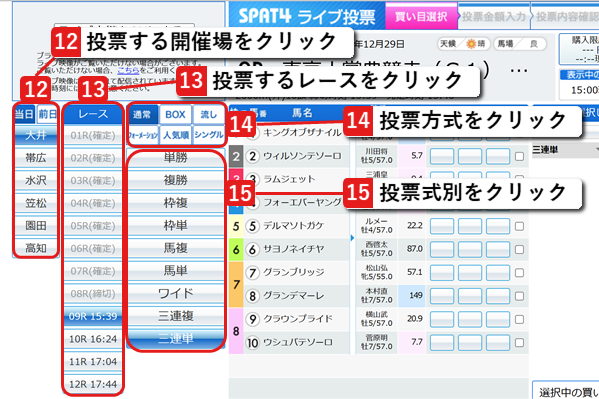Follow the こちら link in notice
The height and width of the screenshot is (399, 599).
[x=128, y=70]
